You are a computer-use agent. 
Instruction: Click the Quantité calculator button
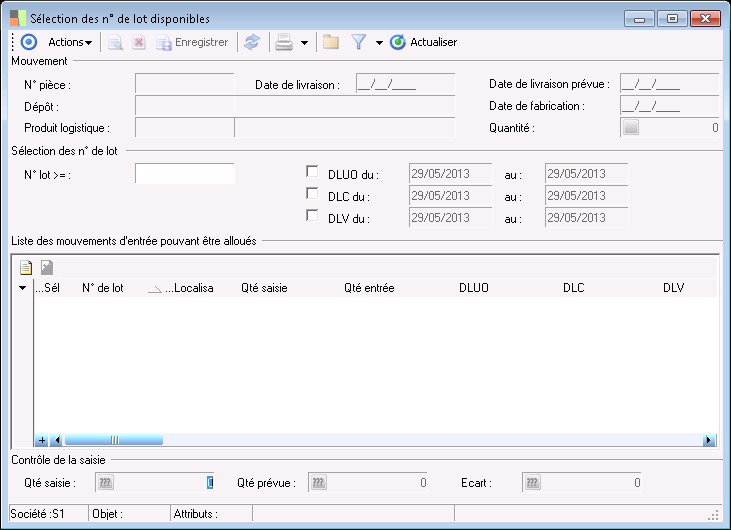(631, 127)
